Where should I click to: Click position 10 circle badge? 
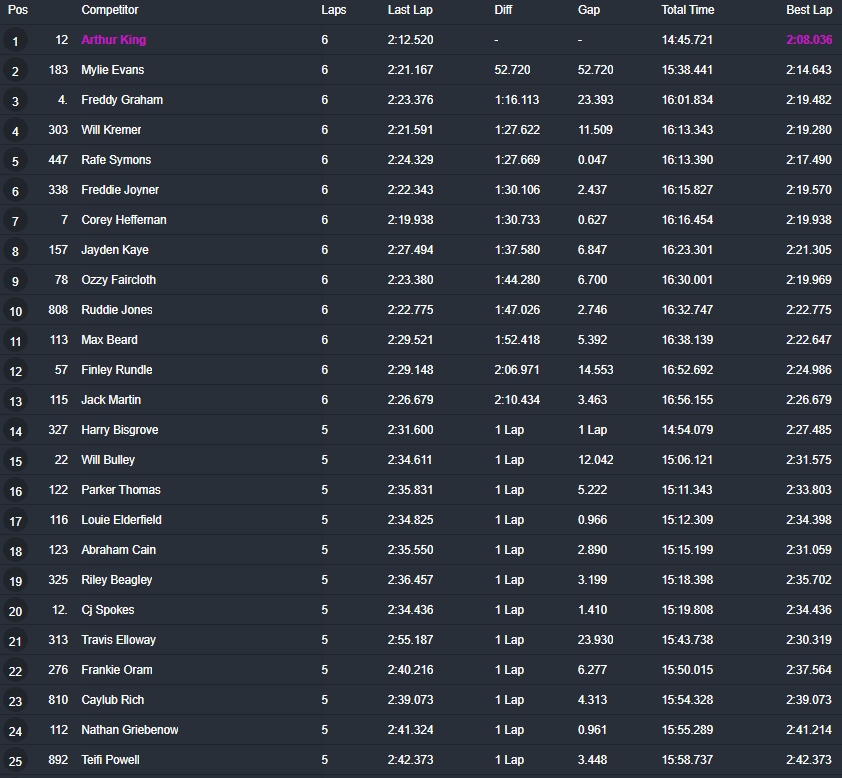pos(15,311)
